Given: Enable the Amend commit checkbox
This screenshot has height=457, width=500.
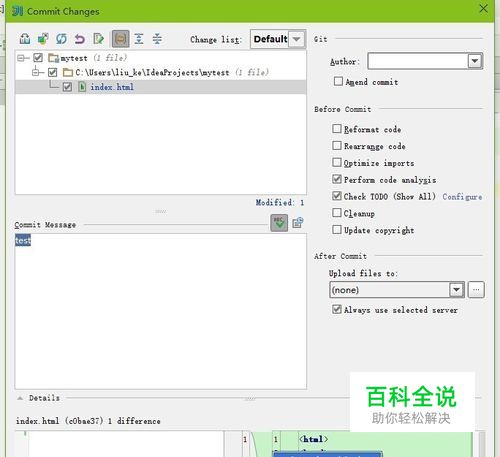Looking at the screenshot, I should coord(338,81).
